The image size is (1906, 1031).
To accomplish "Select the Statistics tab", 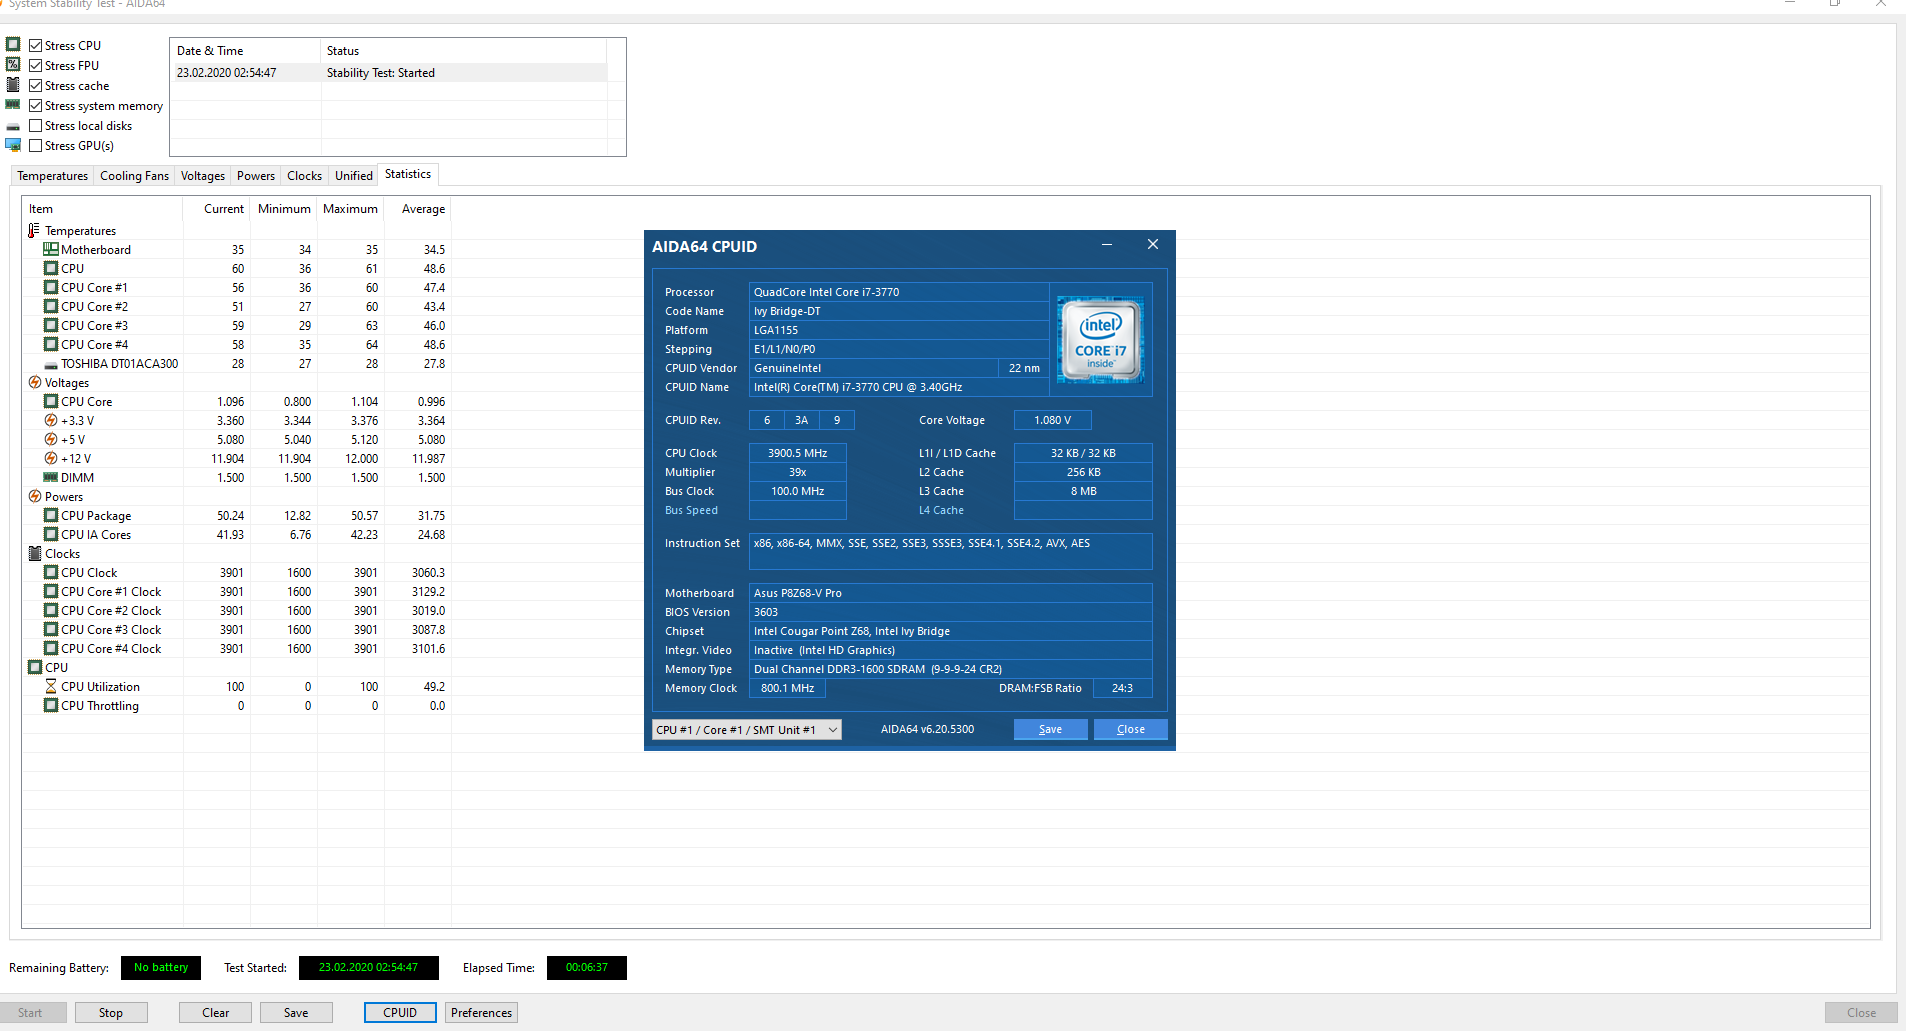I will coord(408,174).
